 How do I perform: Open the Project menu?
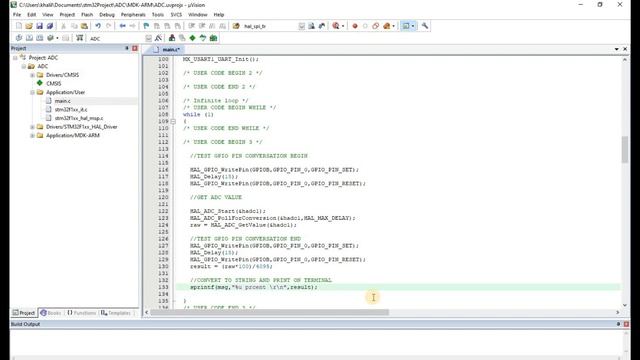point(67,15)
